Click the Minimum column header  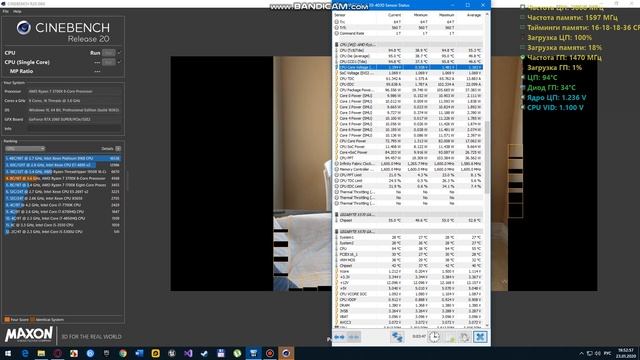coord(420,15)
